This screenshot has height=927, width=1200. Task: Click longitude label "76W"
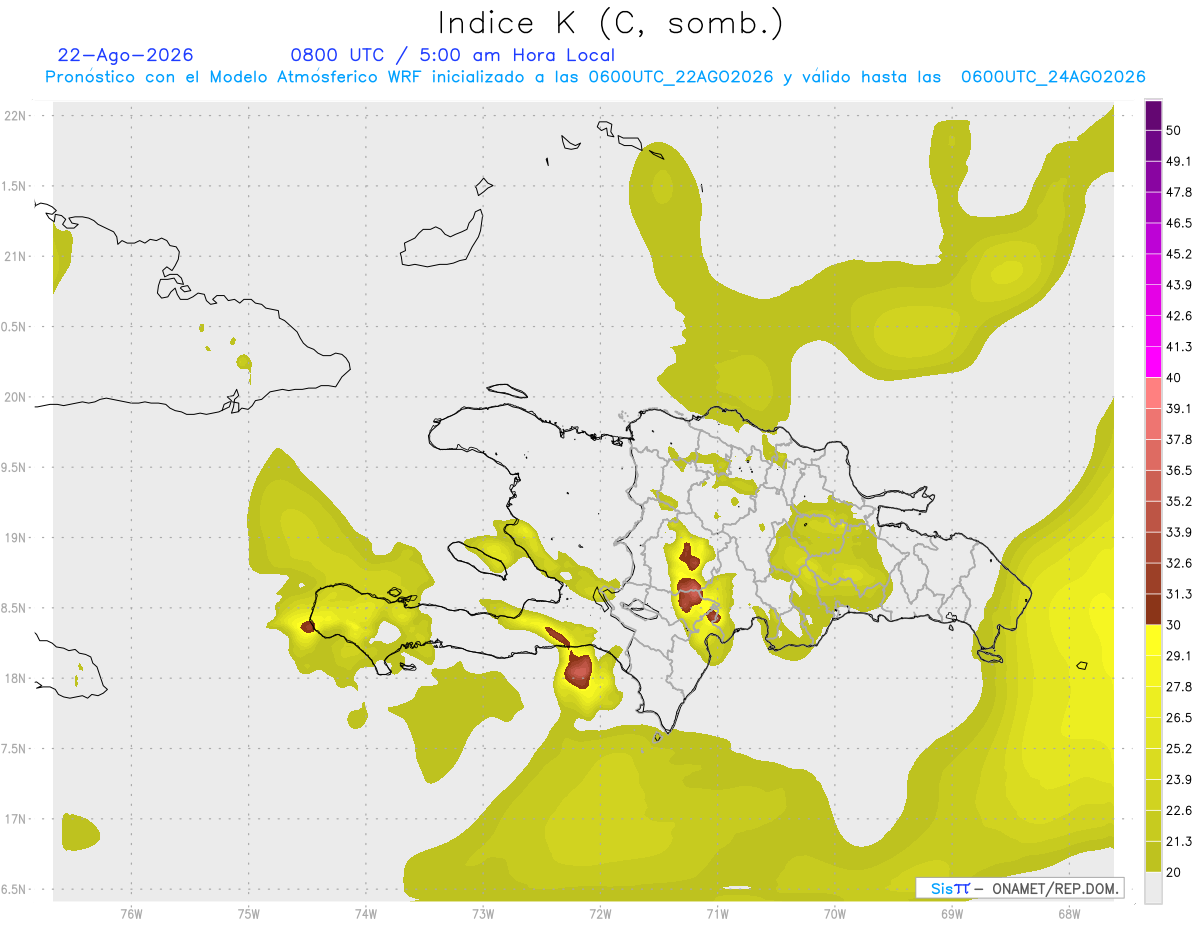click(131, 913)
